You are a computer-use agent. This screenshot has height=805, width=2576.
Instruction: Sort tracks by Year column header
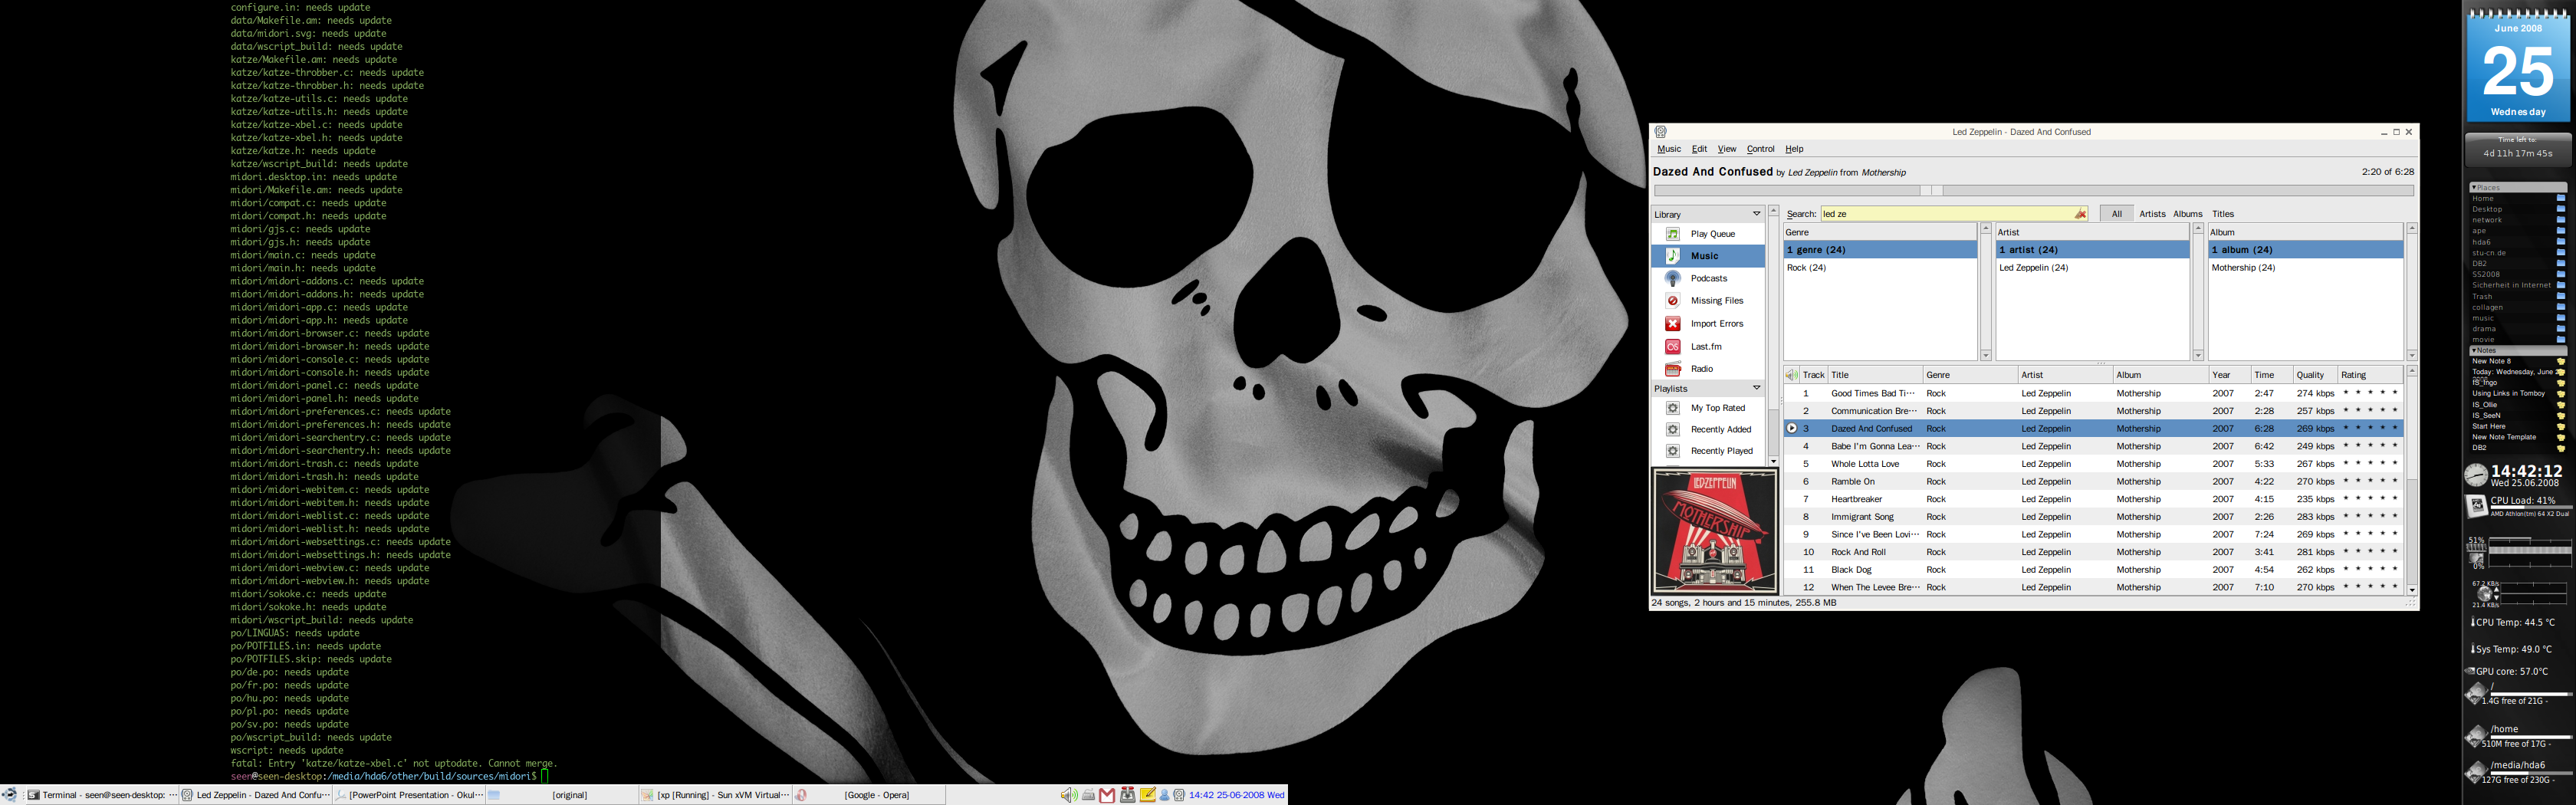[2229, 375]
